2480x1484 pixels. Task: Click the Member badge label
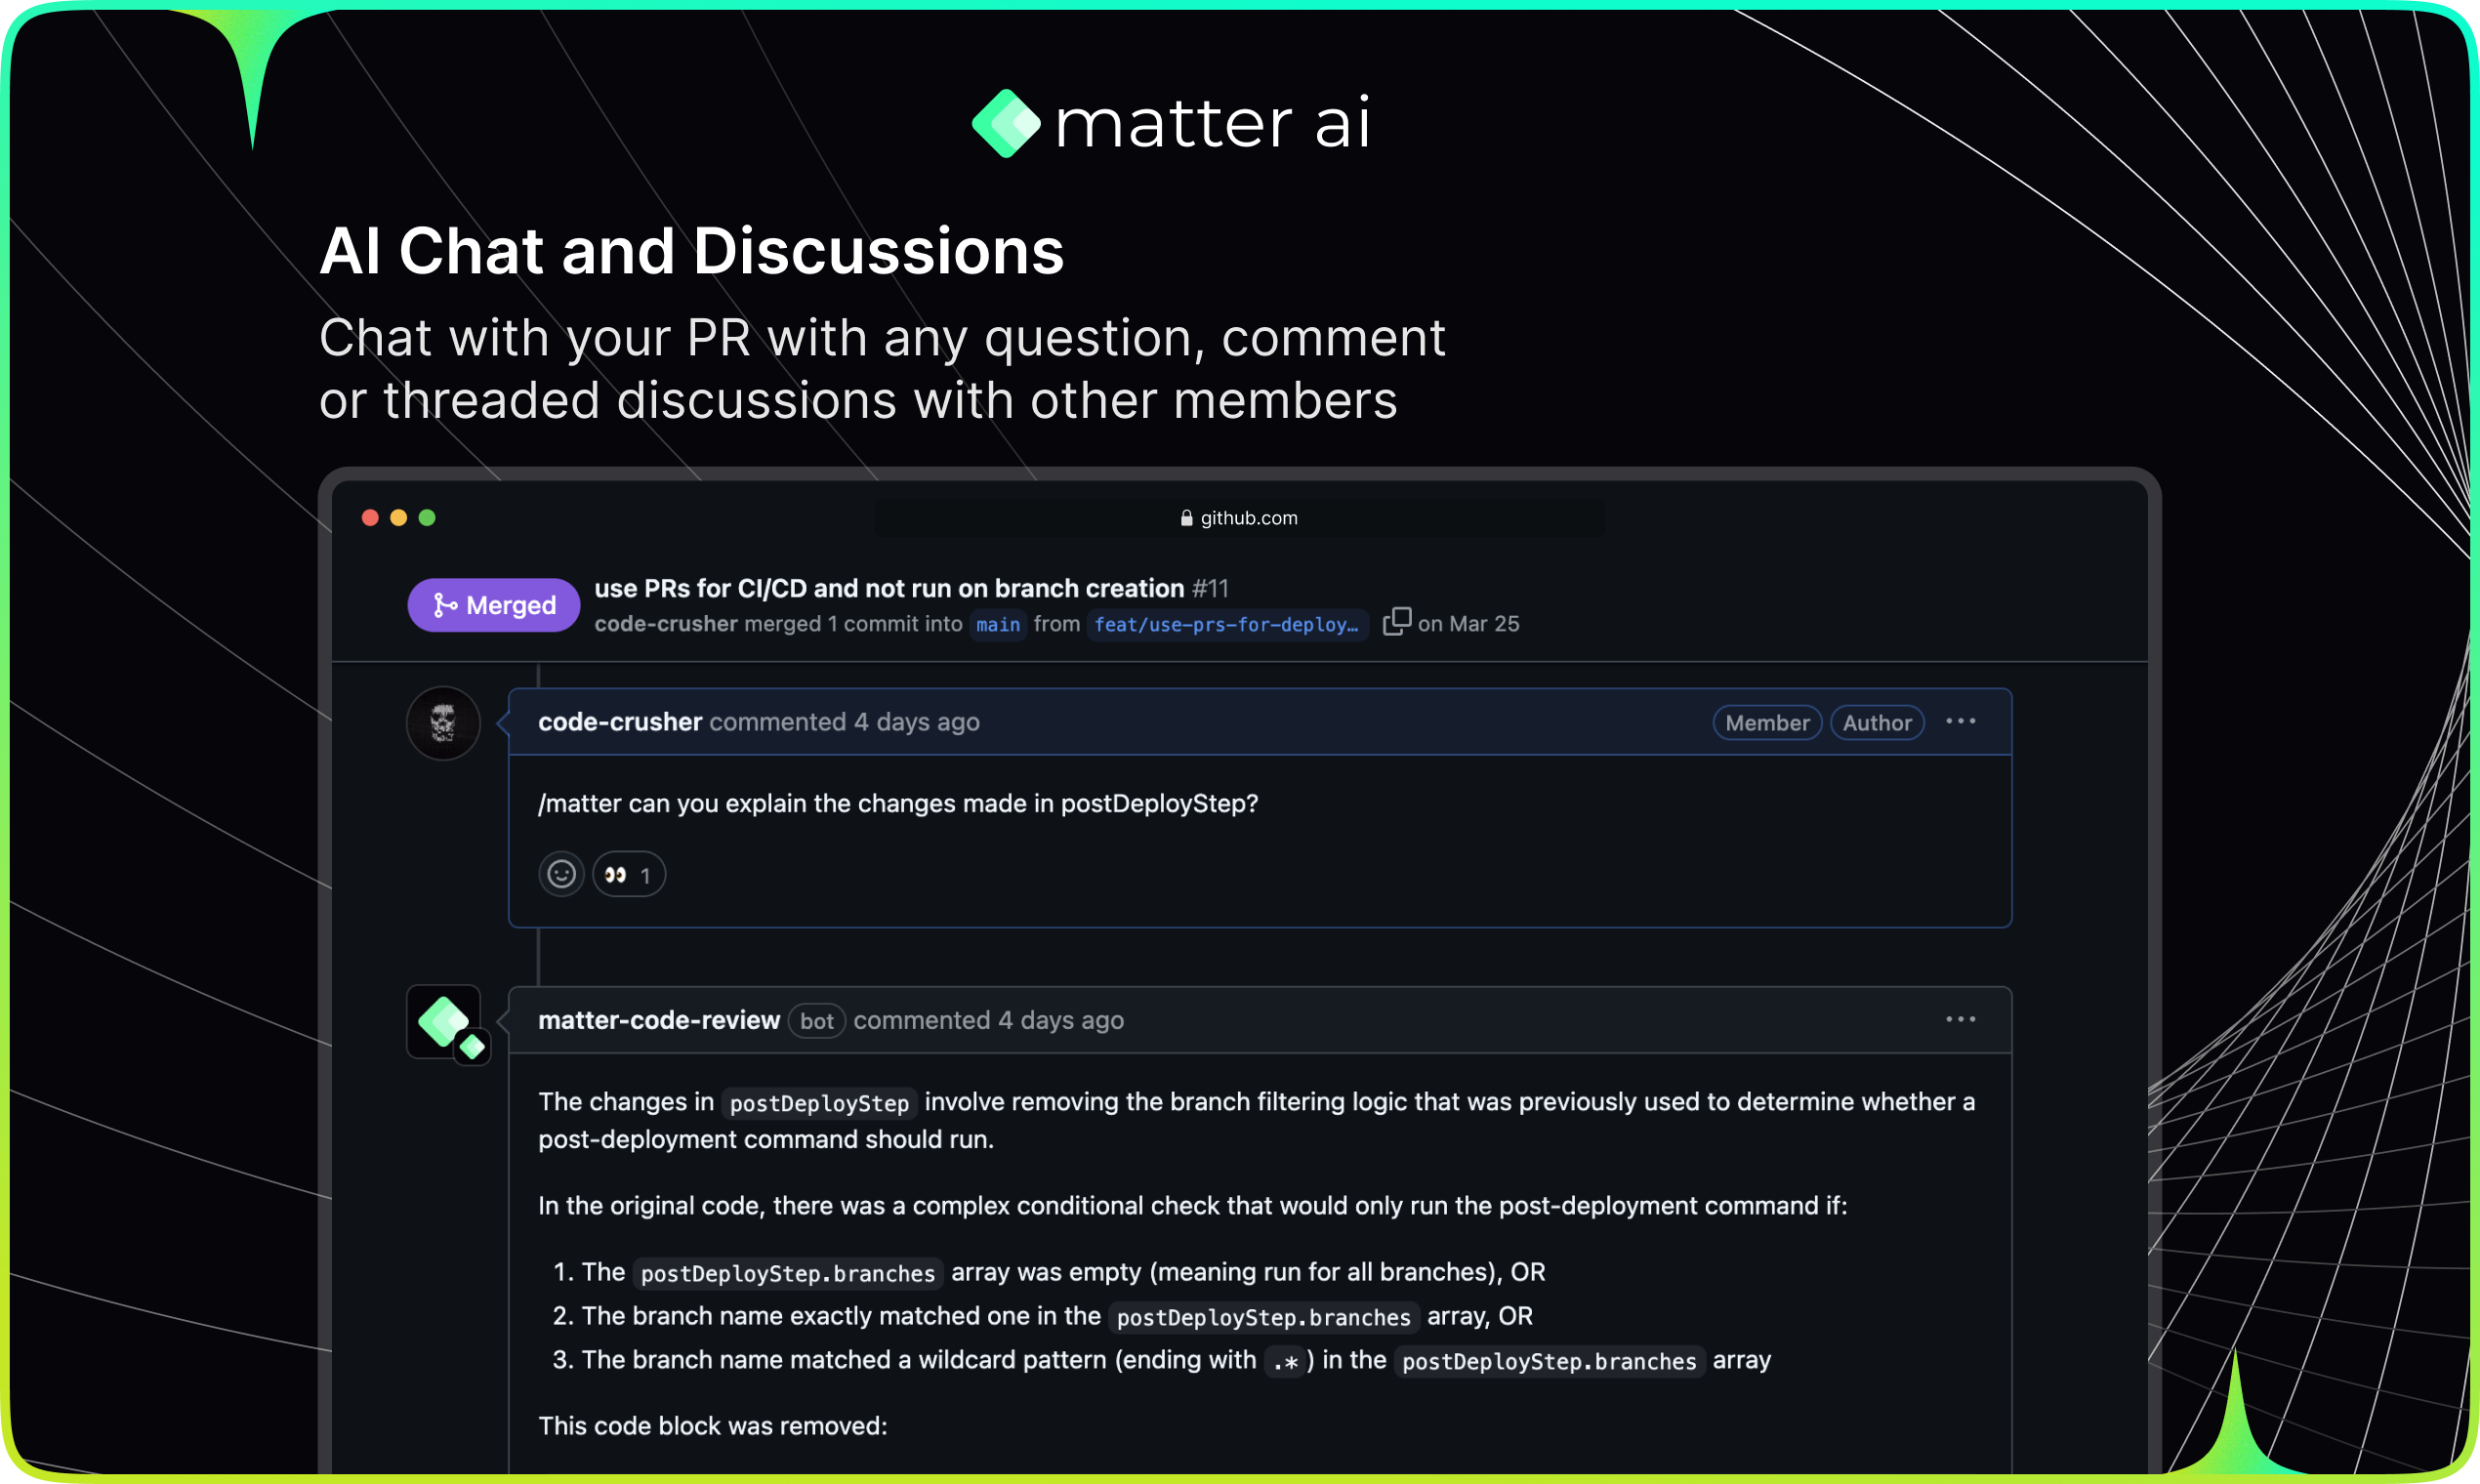point(1766,723)
